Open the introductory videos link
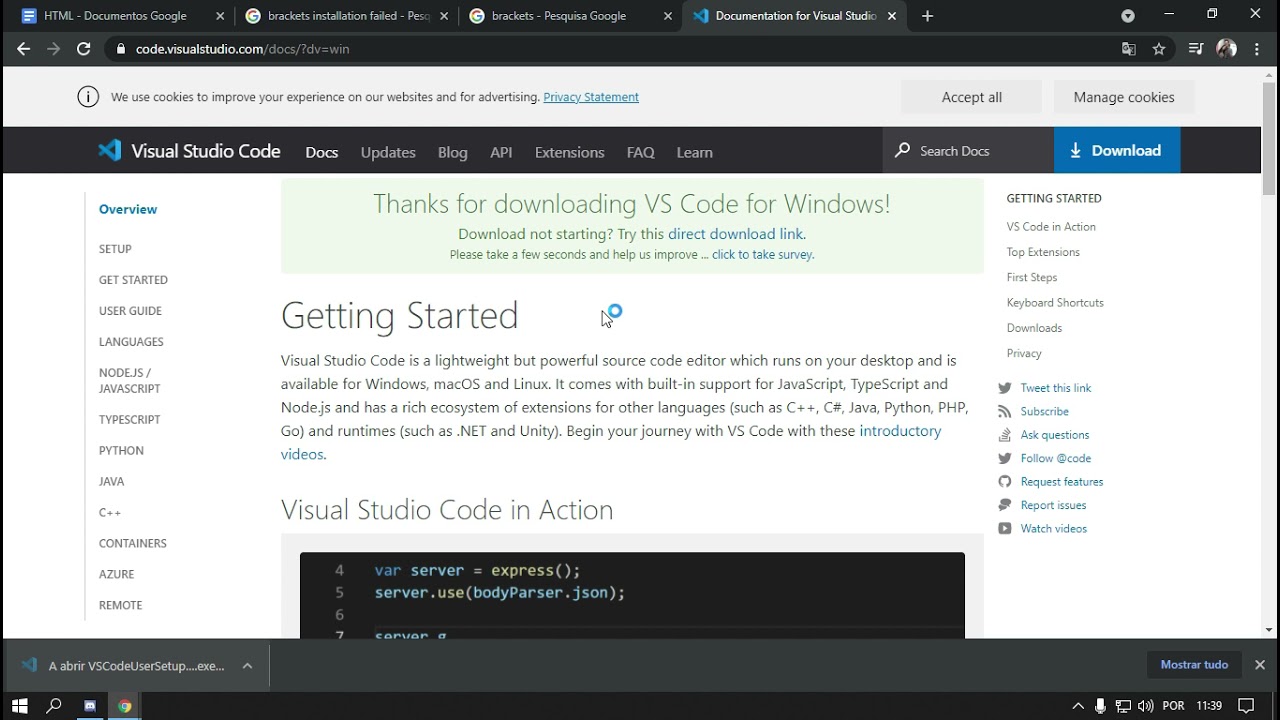Screen dimensions: 1280x720 pos(611,442)
